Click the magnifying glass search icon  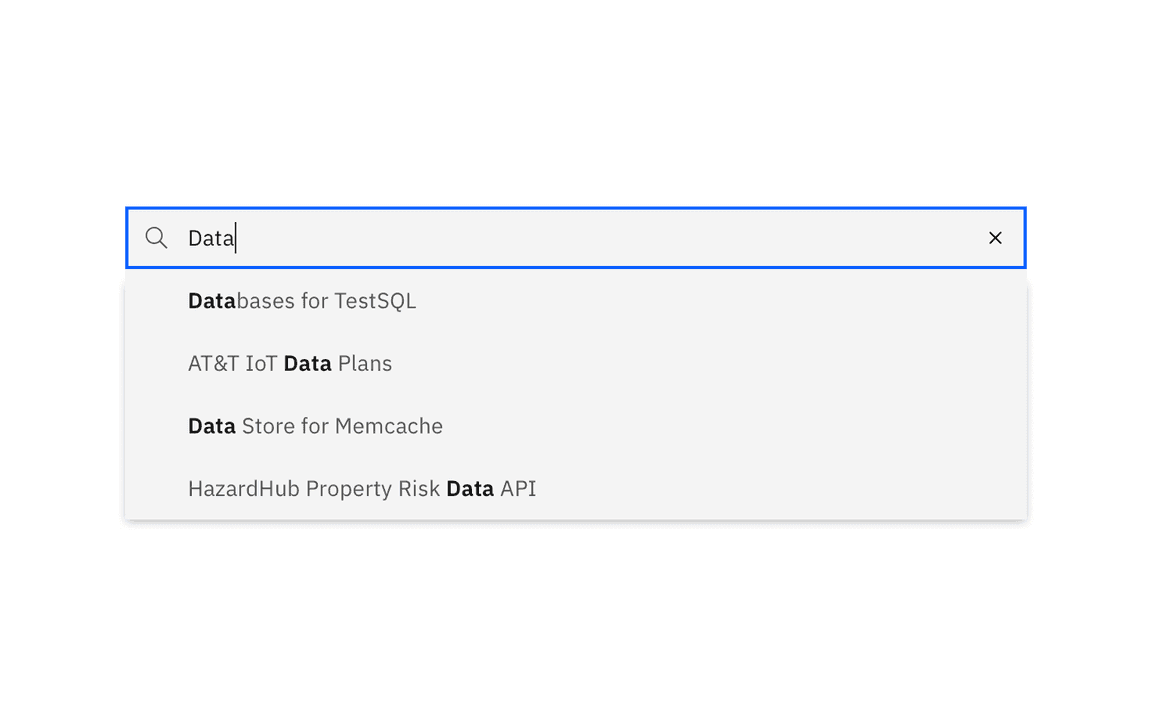point(156,238)
